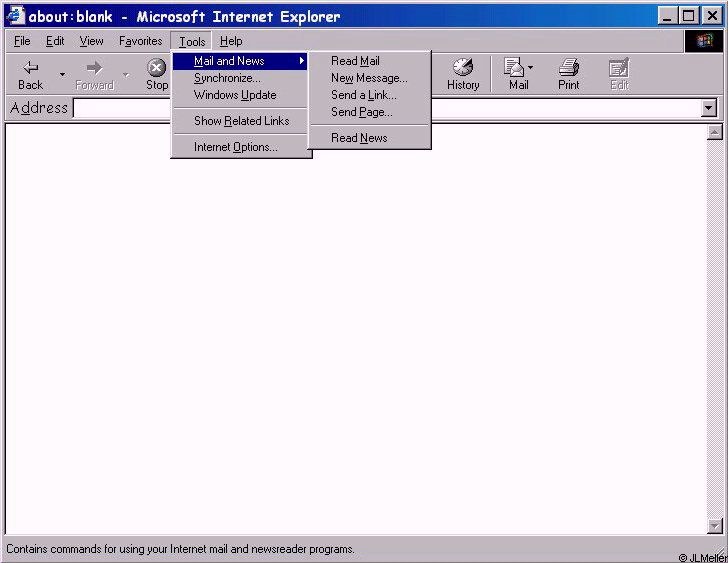Click the Mail toolbar icon
The image size is (728, 563).
click(x=514, y=67)
